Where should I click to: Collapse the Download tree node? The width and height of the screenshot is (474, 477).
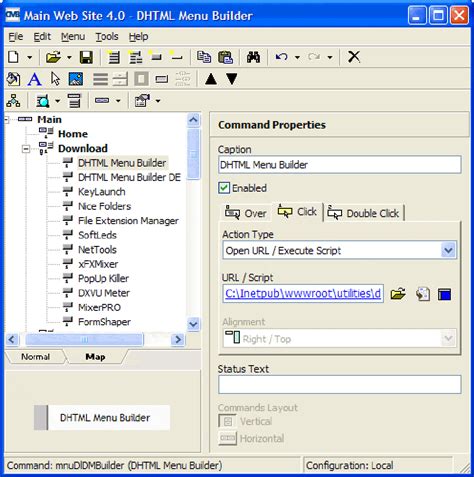click(x=26, y=149)
